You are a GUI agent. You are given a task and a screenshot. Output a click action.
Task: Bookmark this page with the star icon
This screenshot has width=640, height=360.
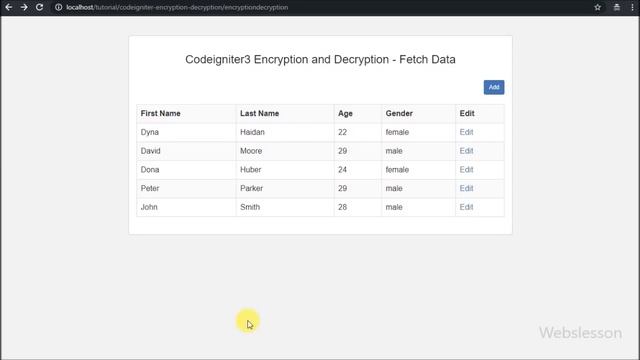pyautogui.click(x=598, y=7)
